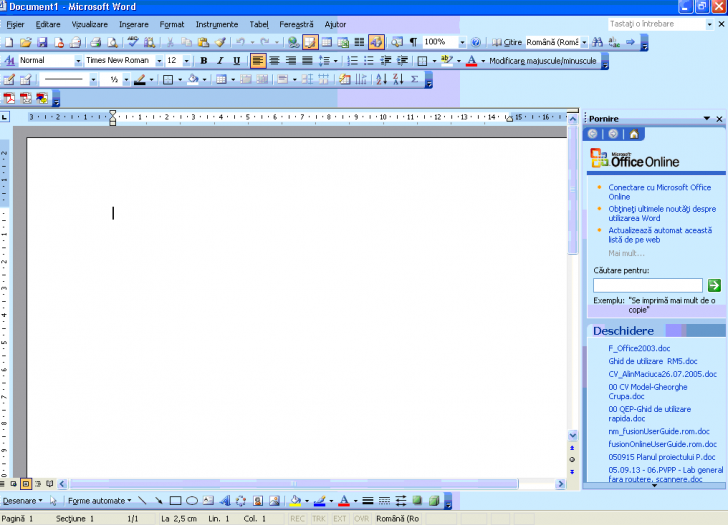The width and height of the screenshot is (728, 525).
Task: Expand the Desenare menu
Action: coord(22,501)
